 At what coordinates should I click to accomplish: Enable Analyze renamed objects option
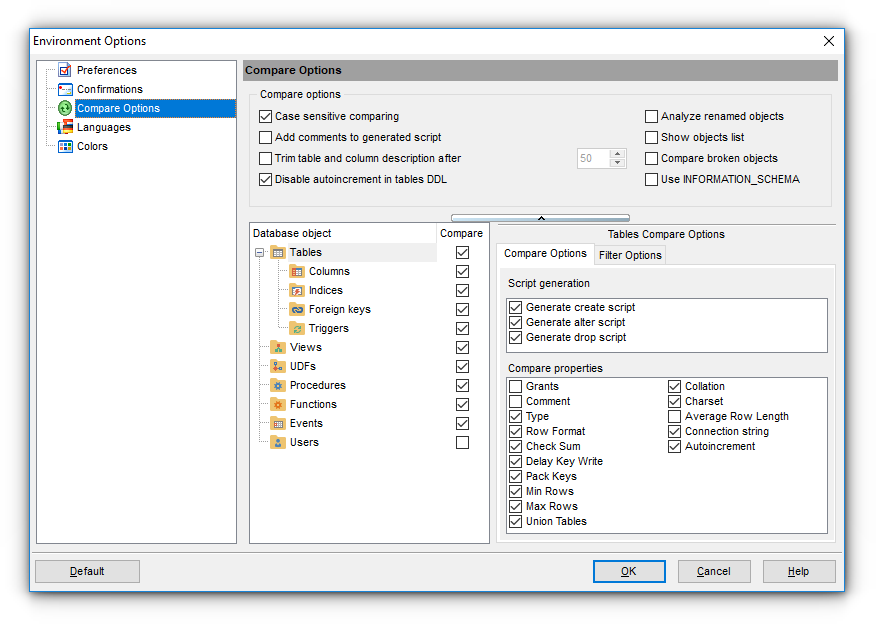tap(652, 117)
